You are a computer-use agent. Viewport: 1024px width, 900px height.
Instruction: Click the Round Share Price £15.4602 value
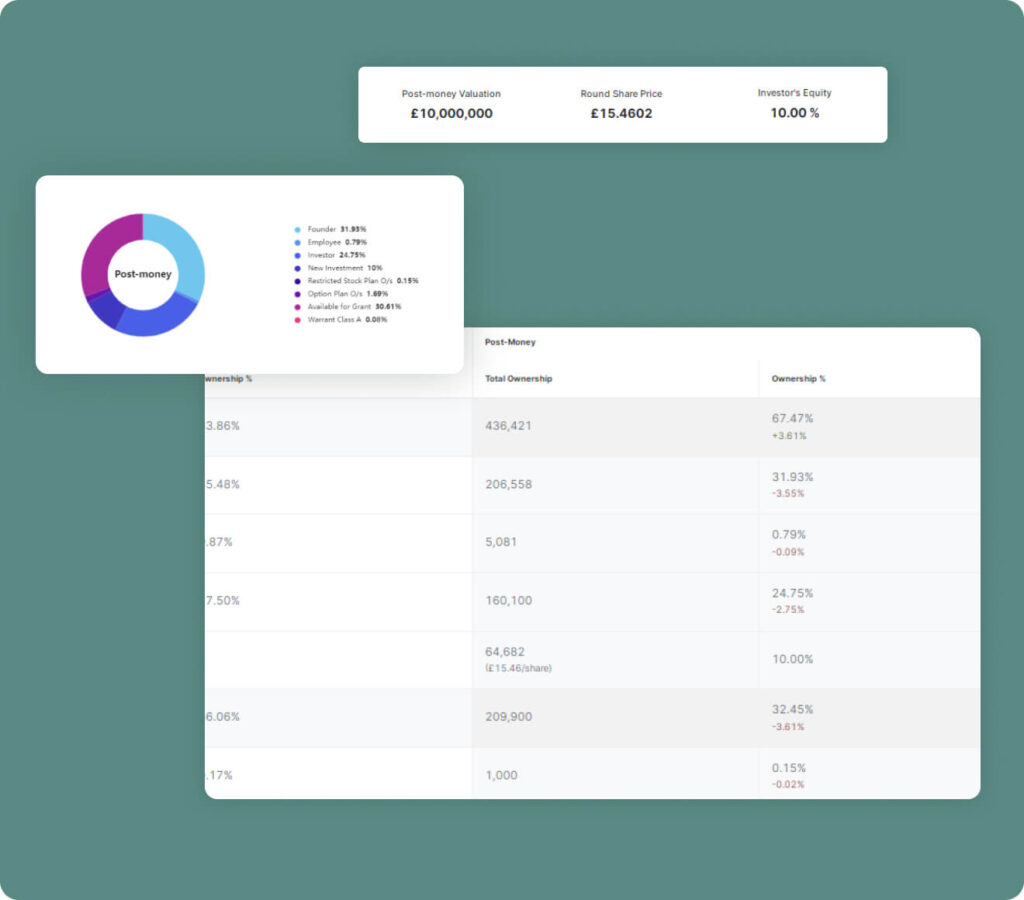point(622,113)
